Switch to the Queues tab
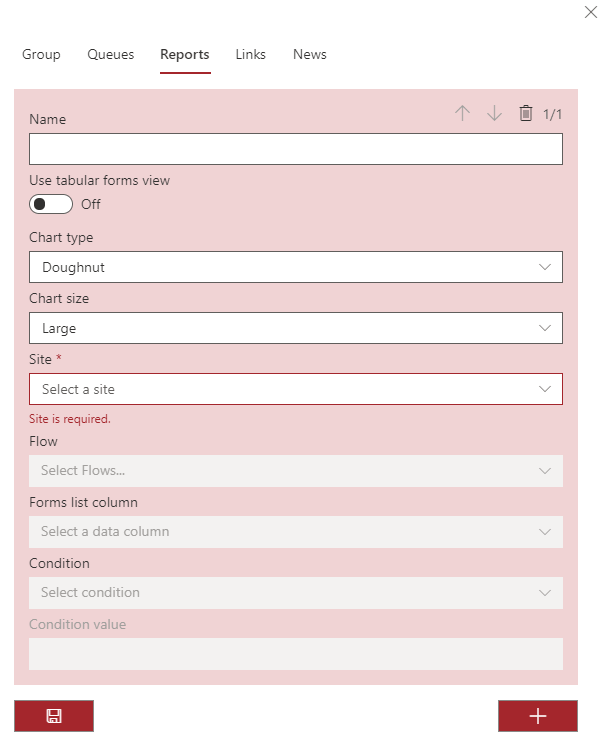This screenshot has width=604, height=742. coord(111,54)
